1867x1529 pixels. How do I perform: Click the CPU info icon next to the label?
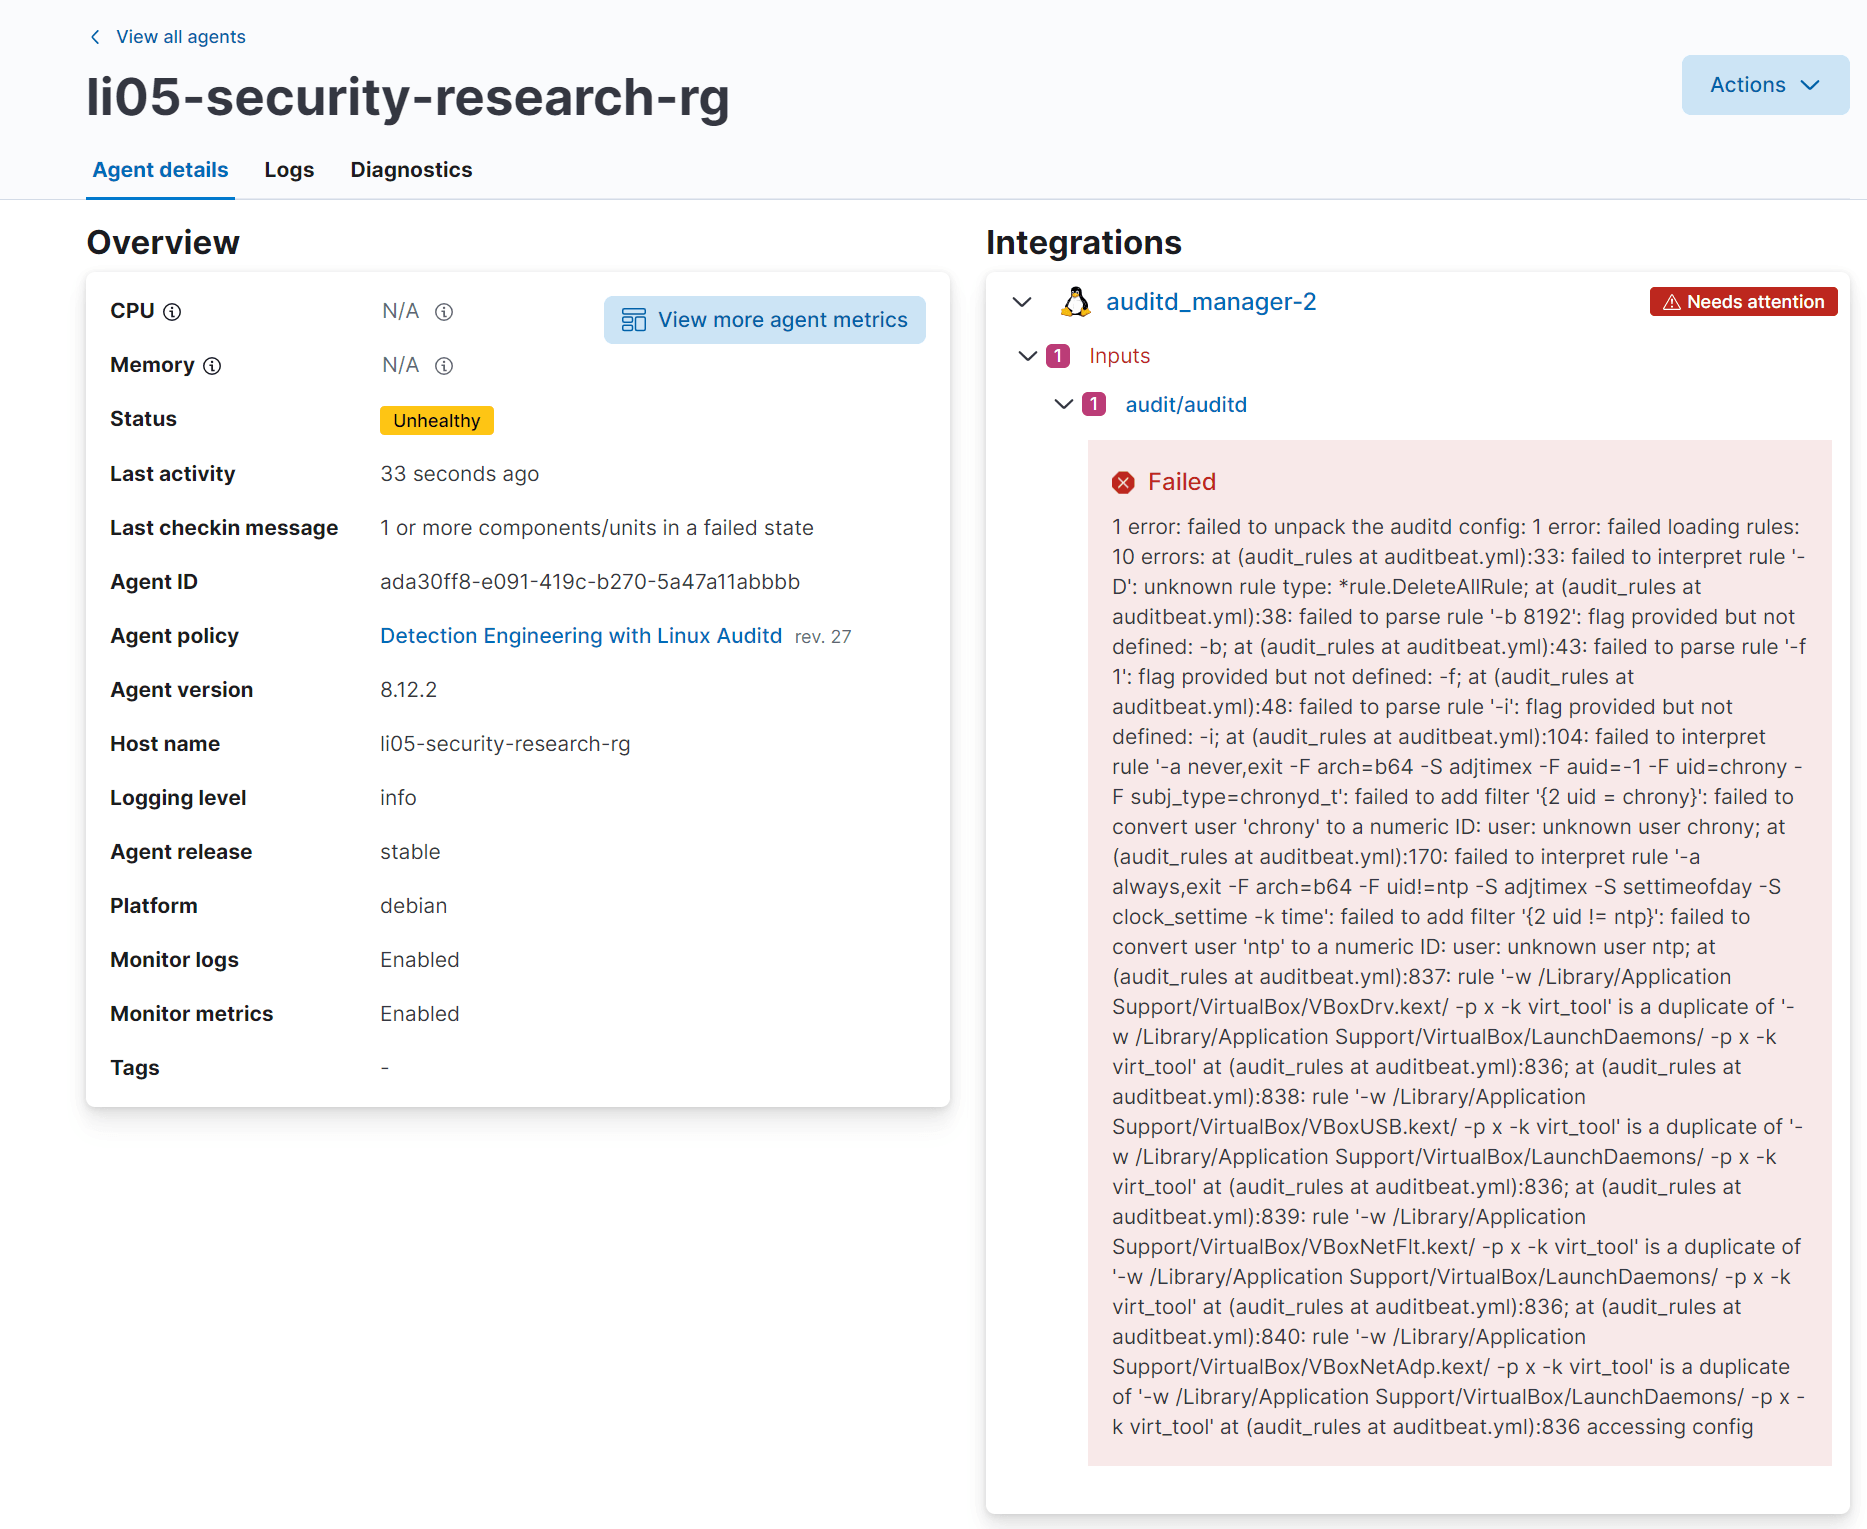coord(172,312)
